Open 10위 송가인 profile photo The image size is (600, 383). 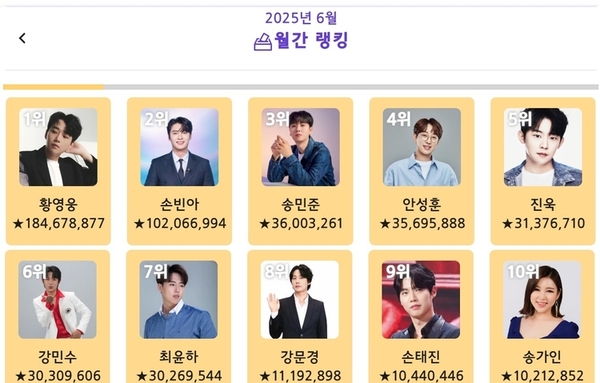[x=542, y=300]
